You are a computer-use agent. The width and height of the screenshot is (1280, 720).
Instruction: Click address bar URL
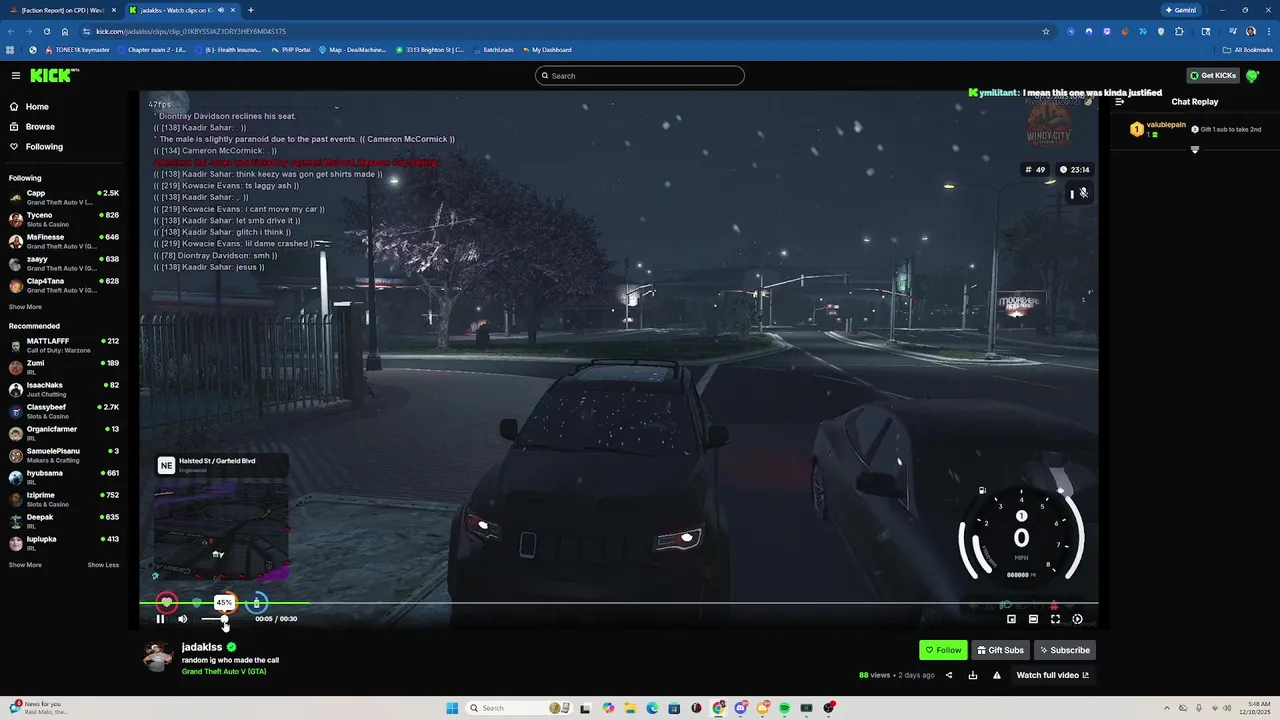pos(191,31)
